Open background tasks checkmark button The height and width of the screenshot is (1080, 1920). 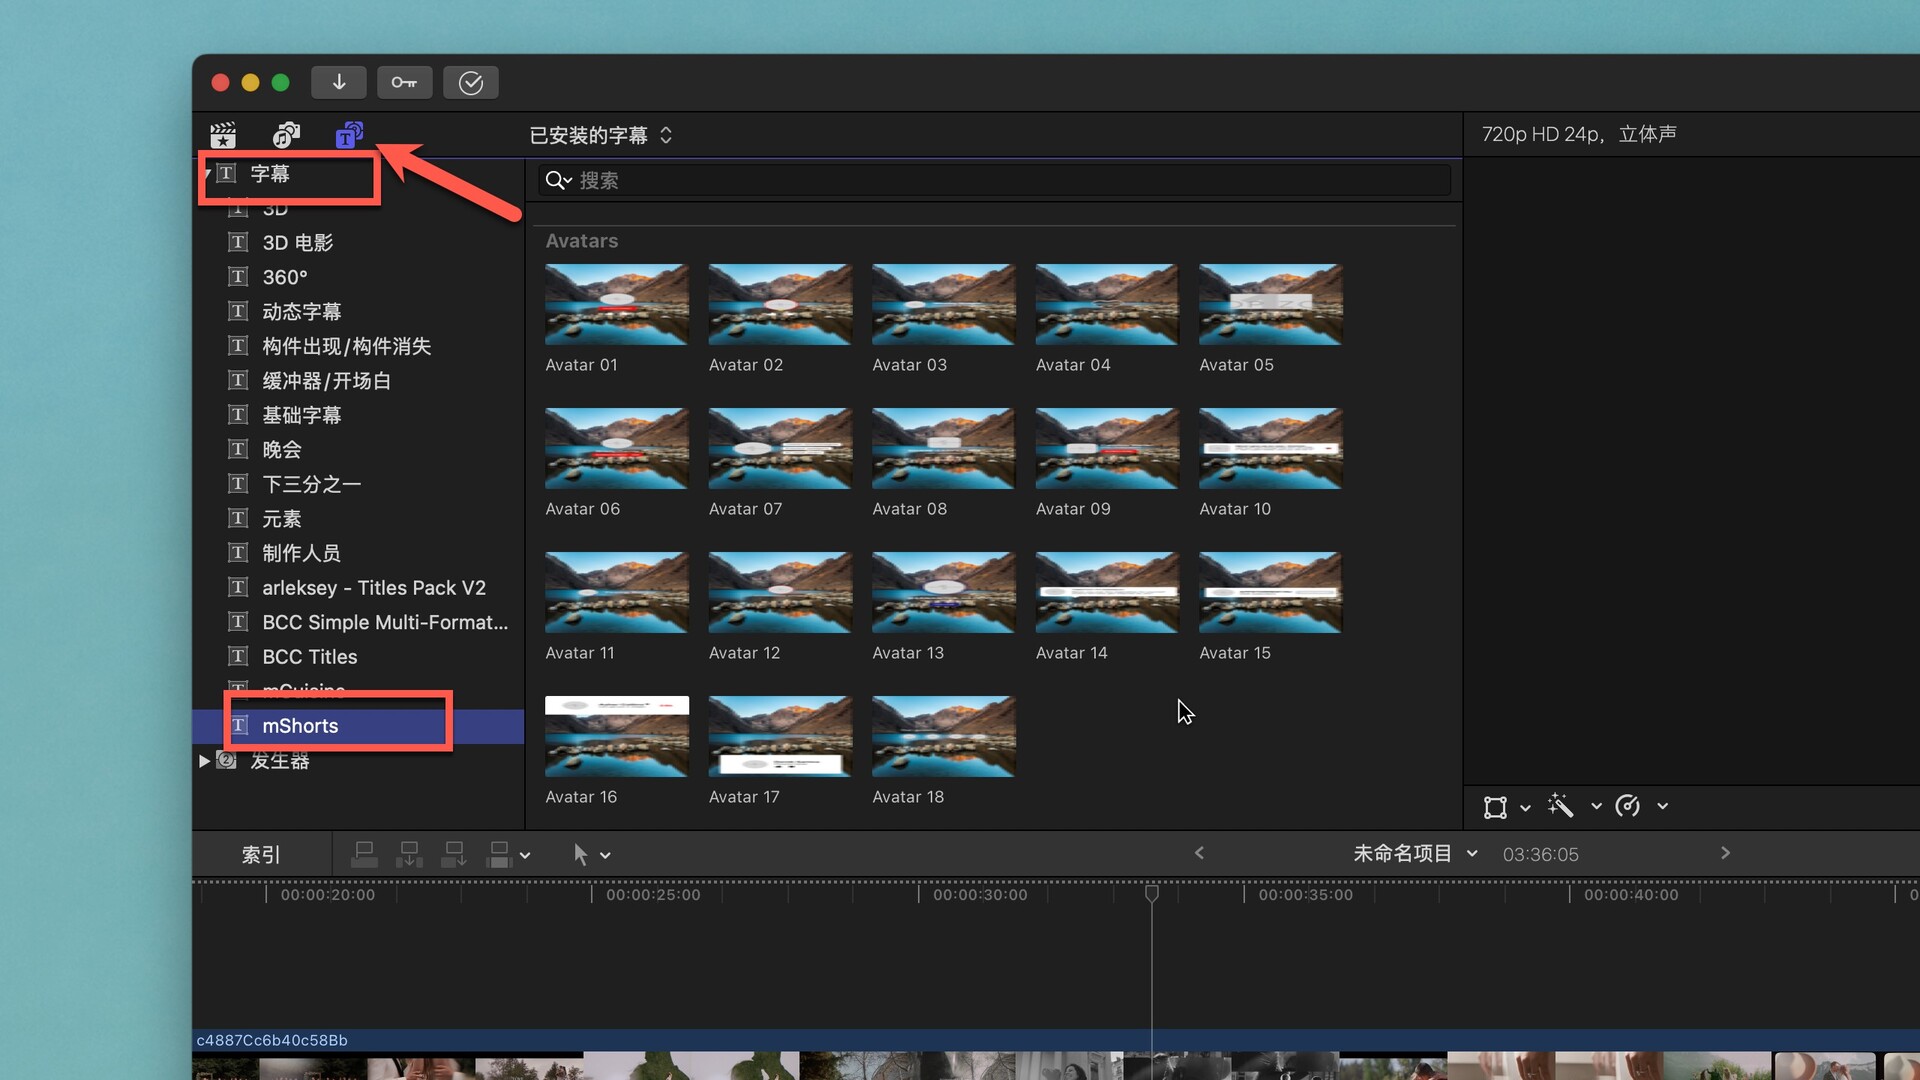tap(471, 82)
